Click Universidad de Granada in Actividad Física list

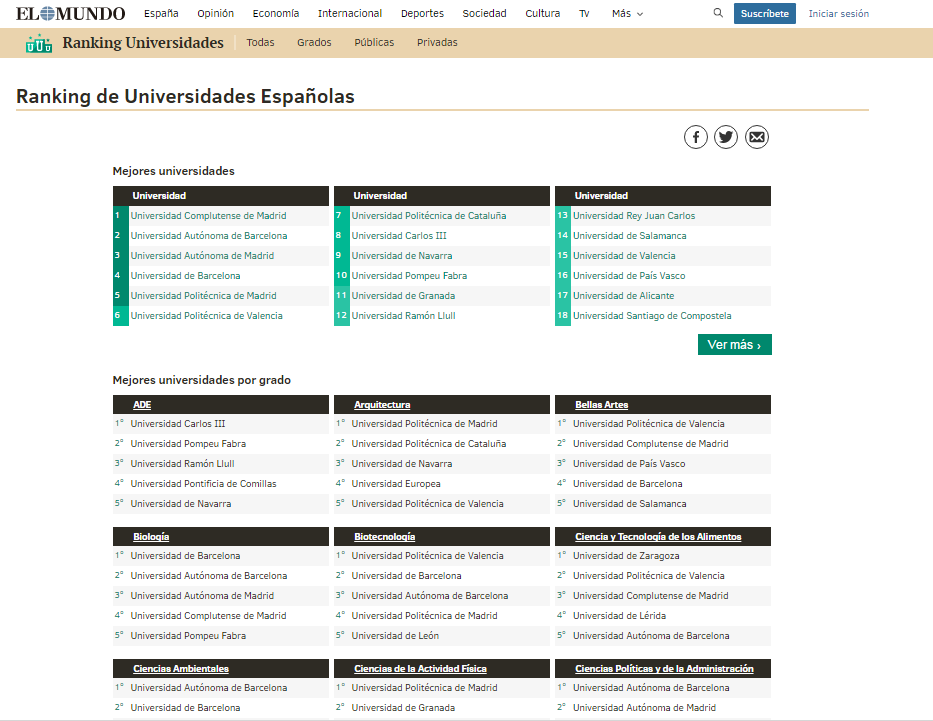(x=403, y=708)
